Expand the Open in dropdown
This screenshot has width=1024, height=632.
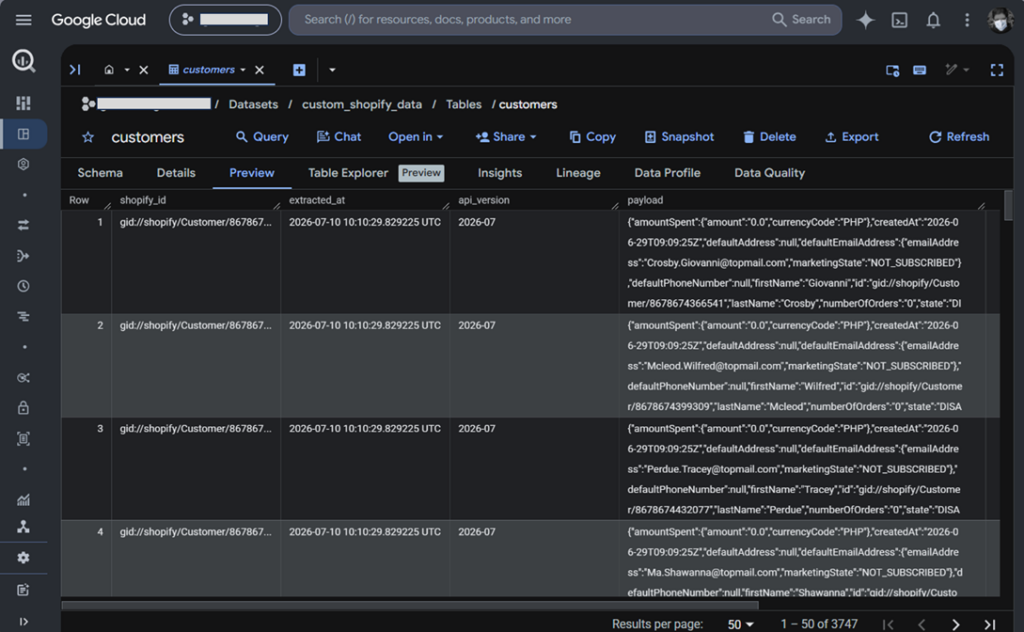[415, 136]
